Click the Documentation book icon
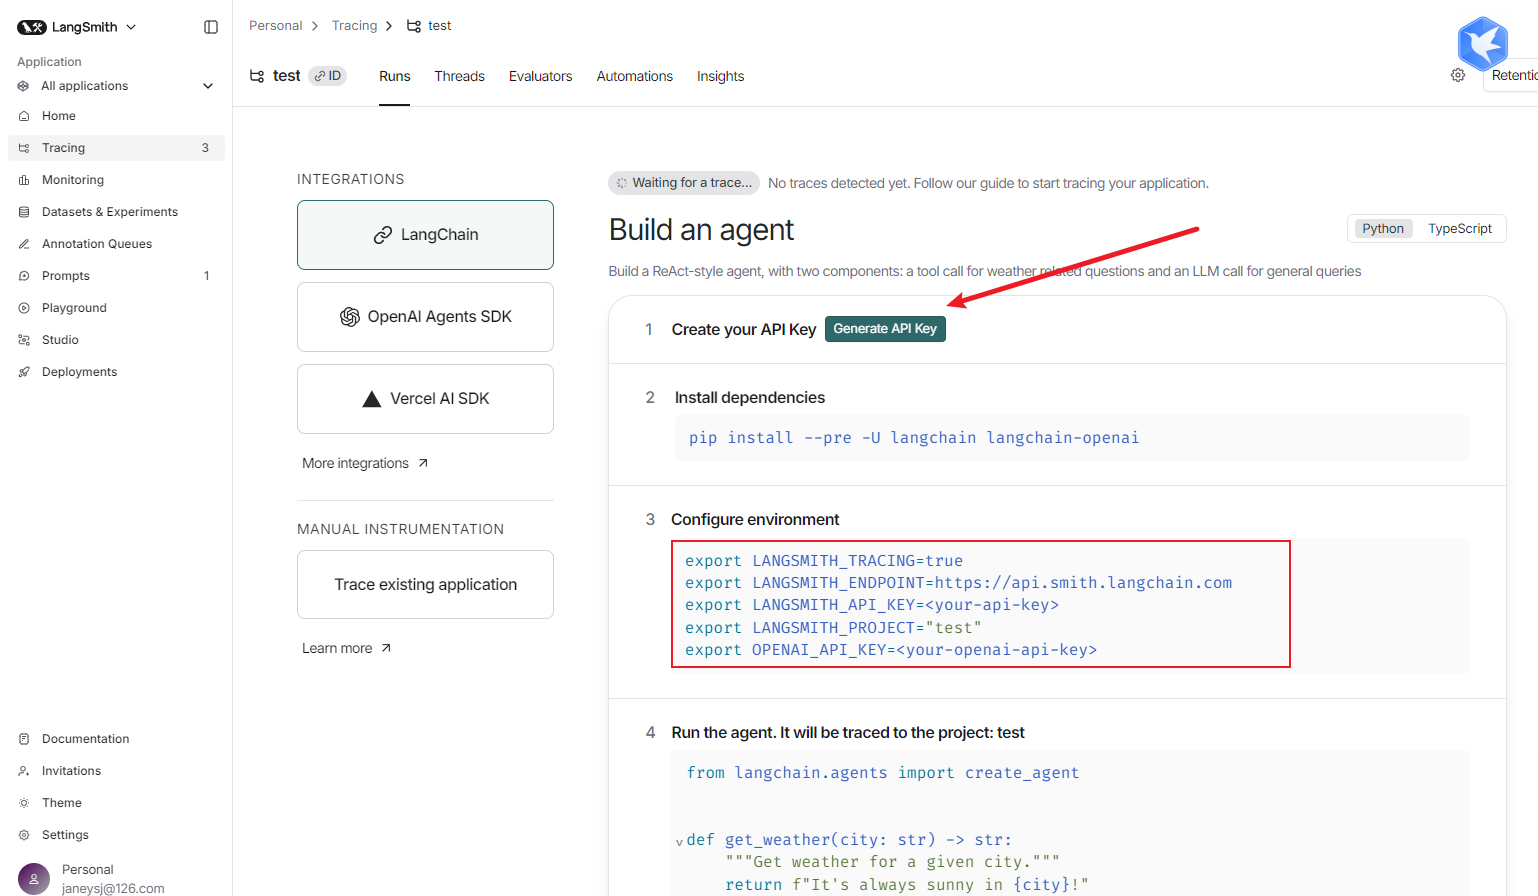This screenshot has height=896, width=1538. tap(24, 739)
